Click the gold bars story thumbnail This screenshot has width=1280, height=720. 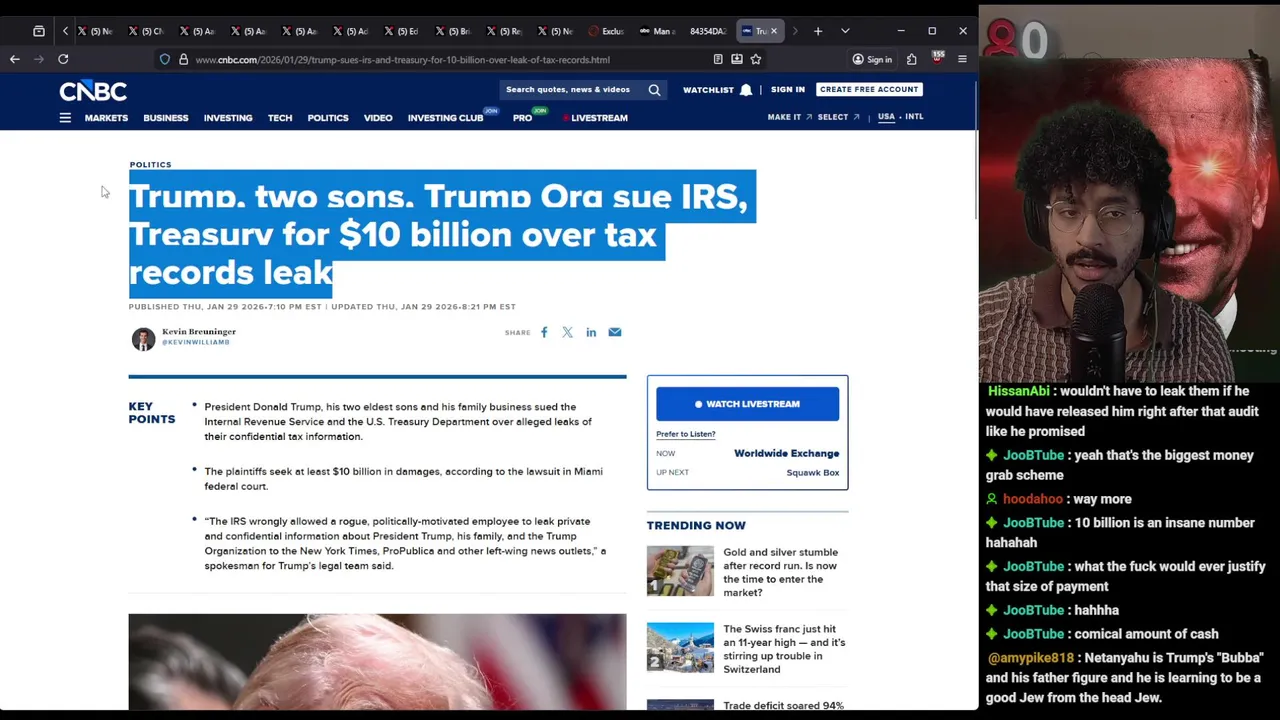coord(680,570)
